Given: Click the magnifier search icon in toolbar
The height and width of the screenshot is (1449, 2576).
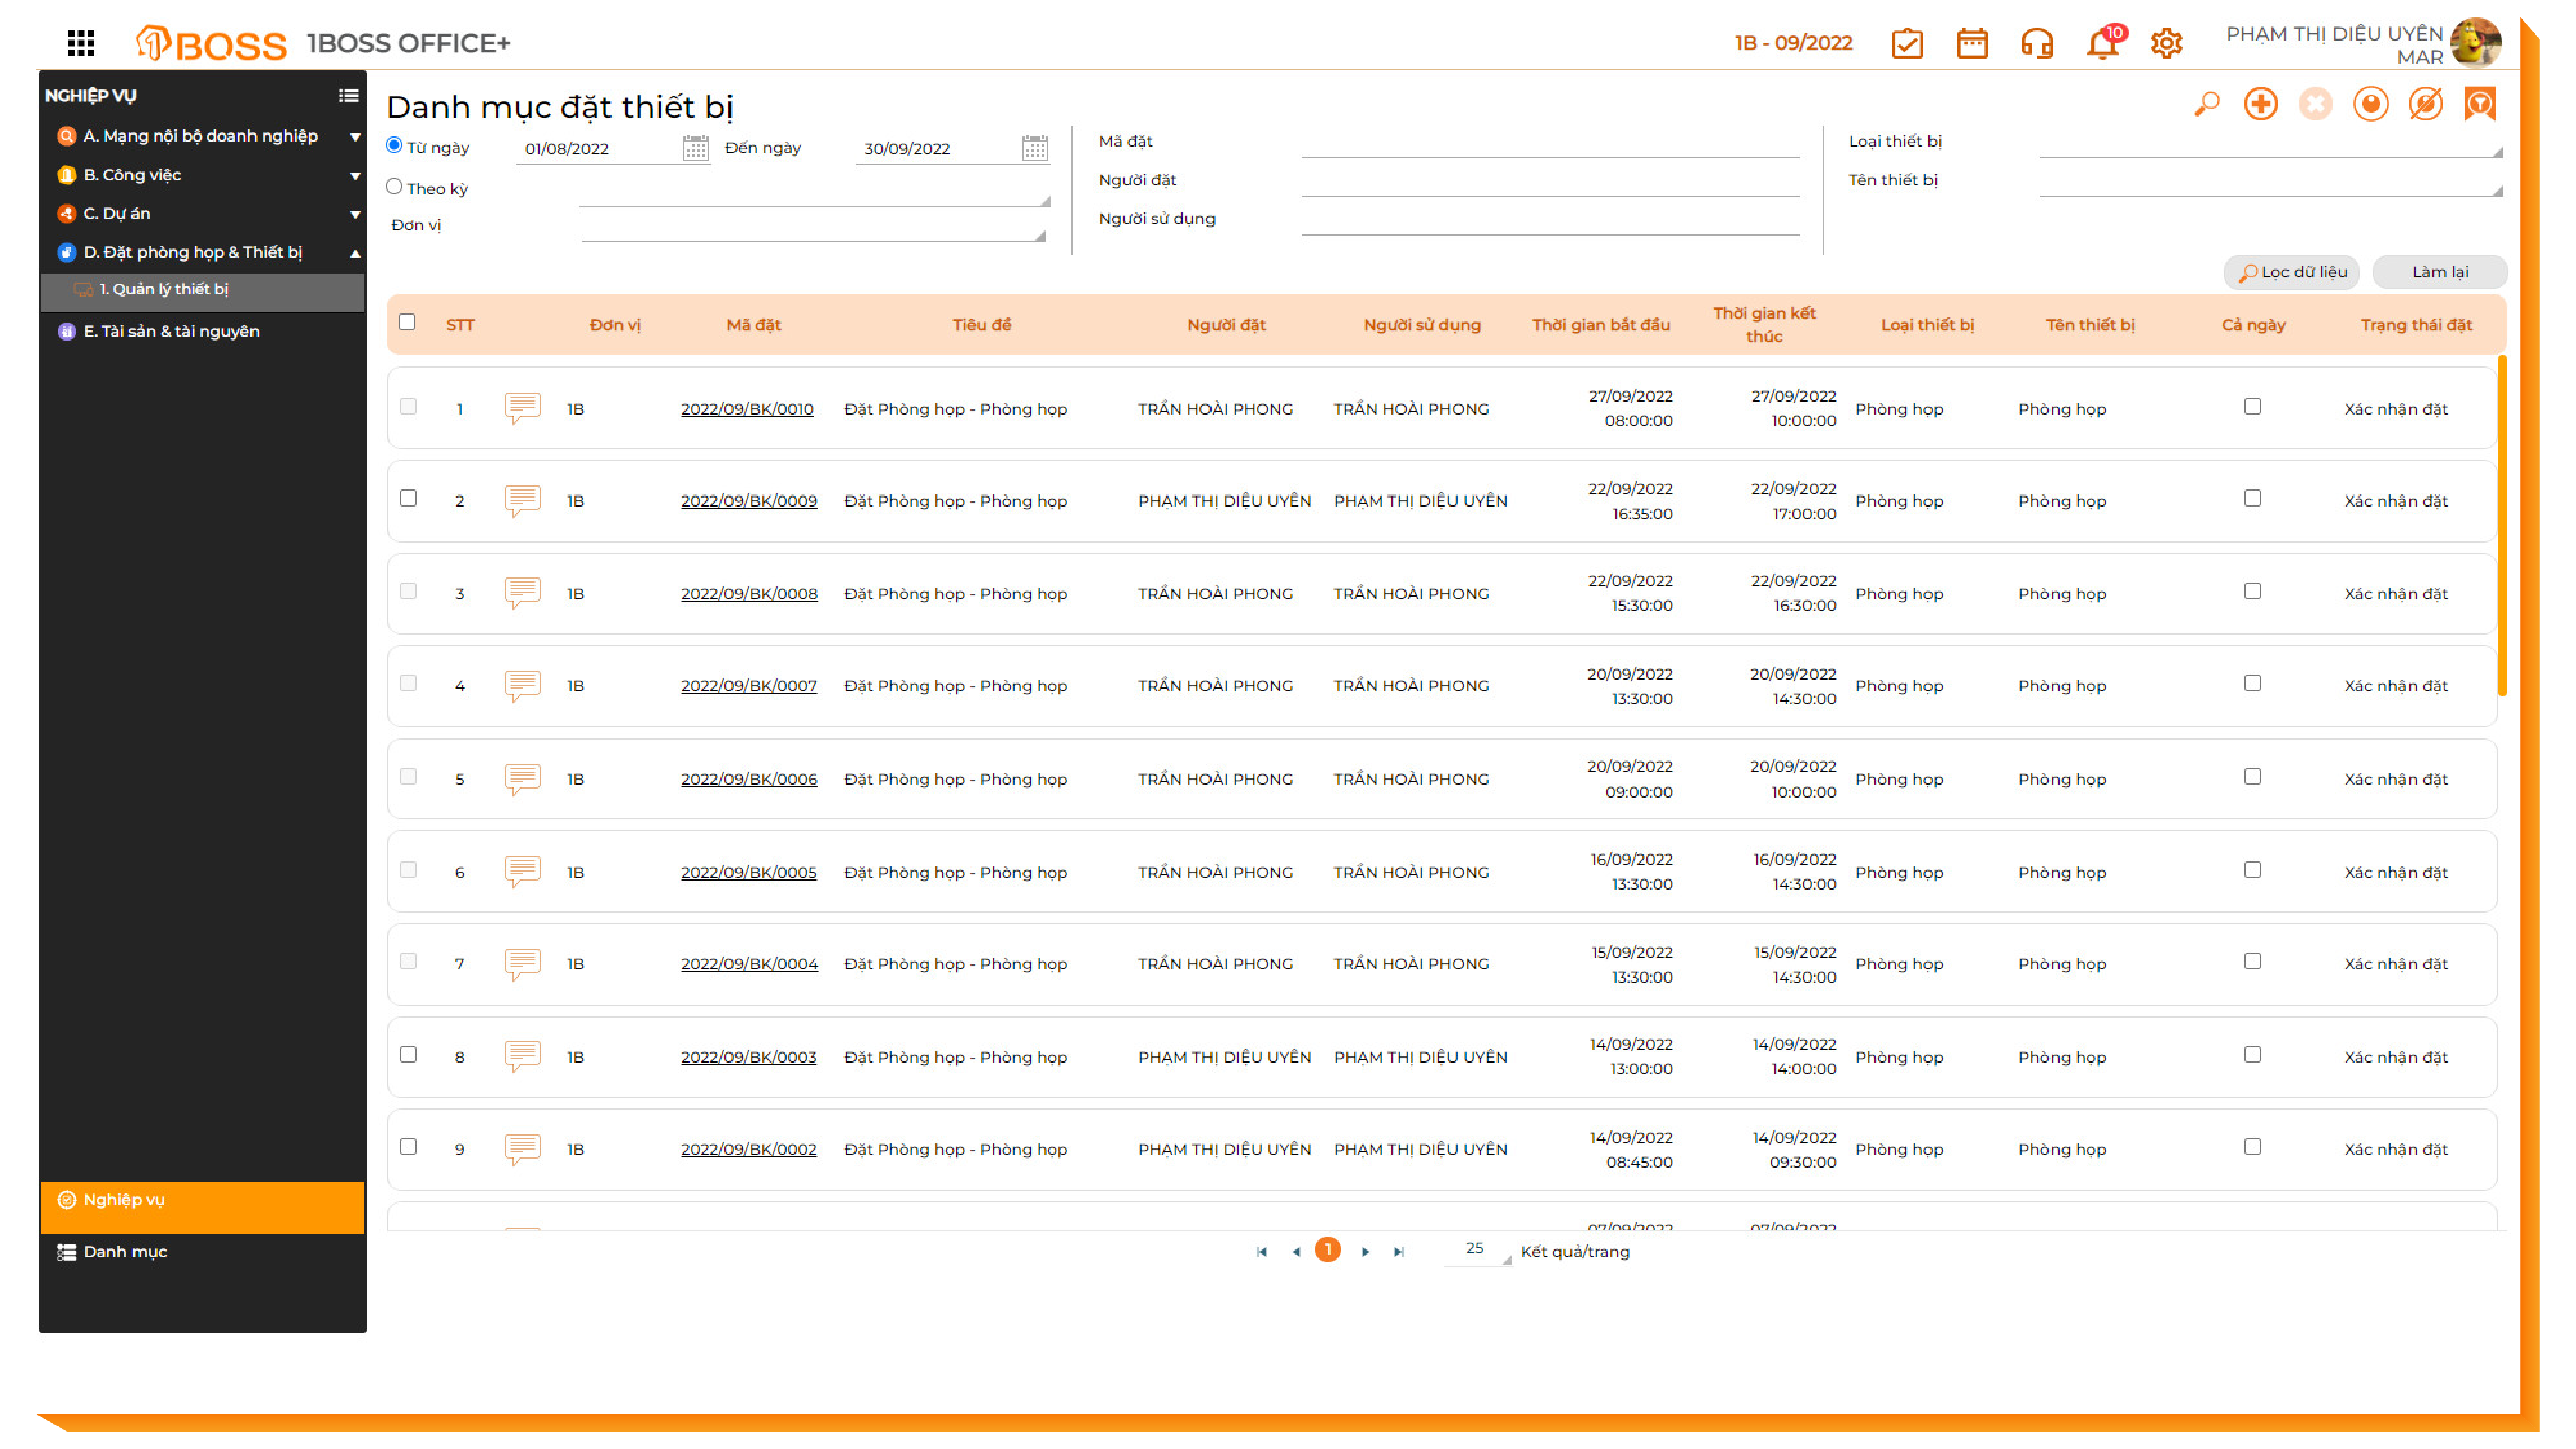Looking at the screenshot, I should tap(2205, 104).
